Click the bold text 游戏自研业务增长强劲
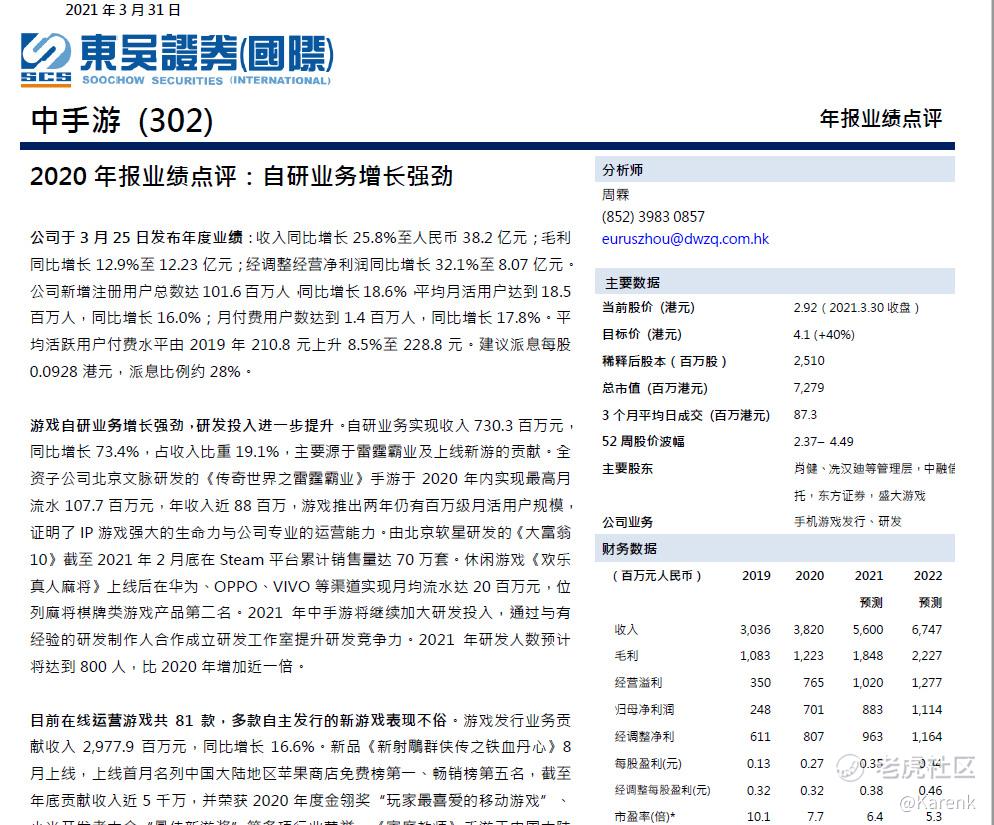Image resolution: width=994 pixels, height=825 pixels. pos(107,425)
